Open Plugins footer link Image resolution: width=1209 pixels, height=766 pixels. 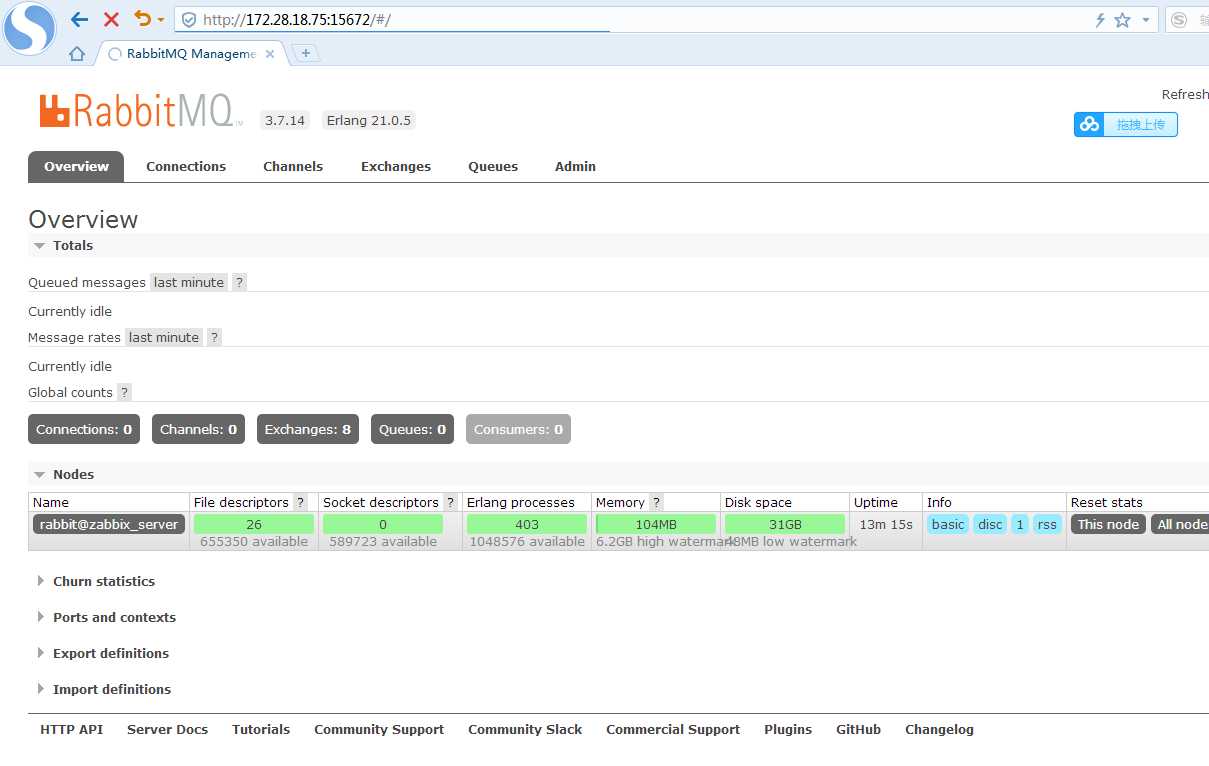click(788, 730)
